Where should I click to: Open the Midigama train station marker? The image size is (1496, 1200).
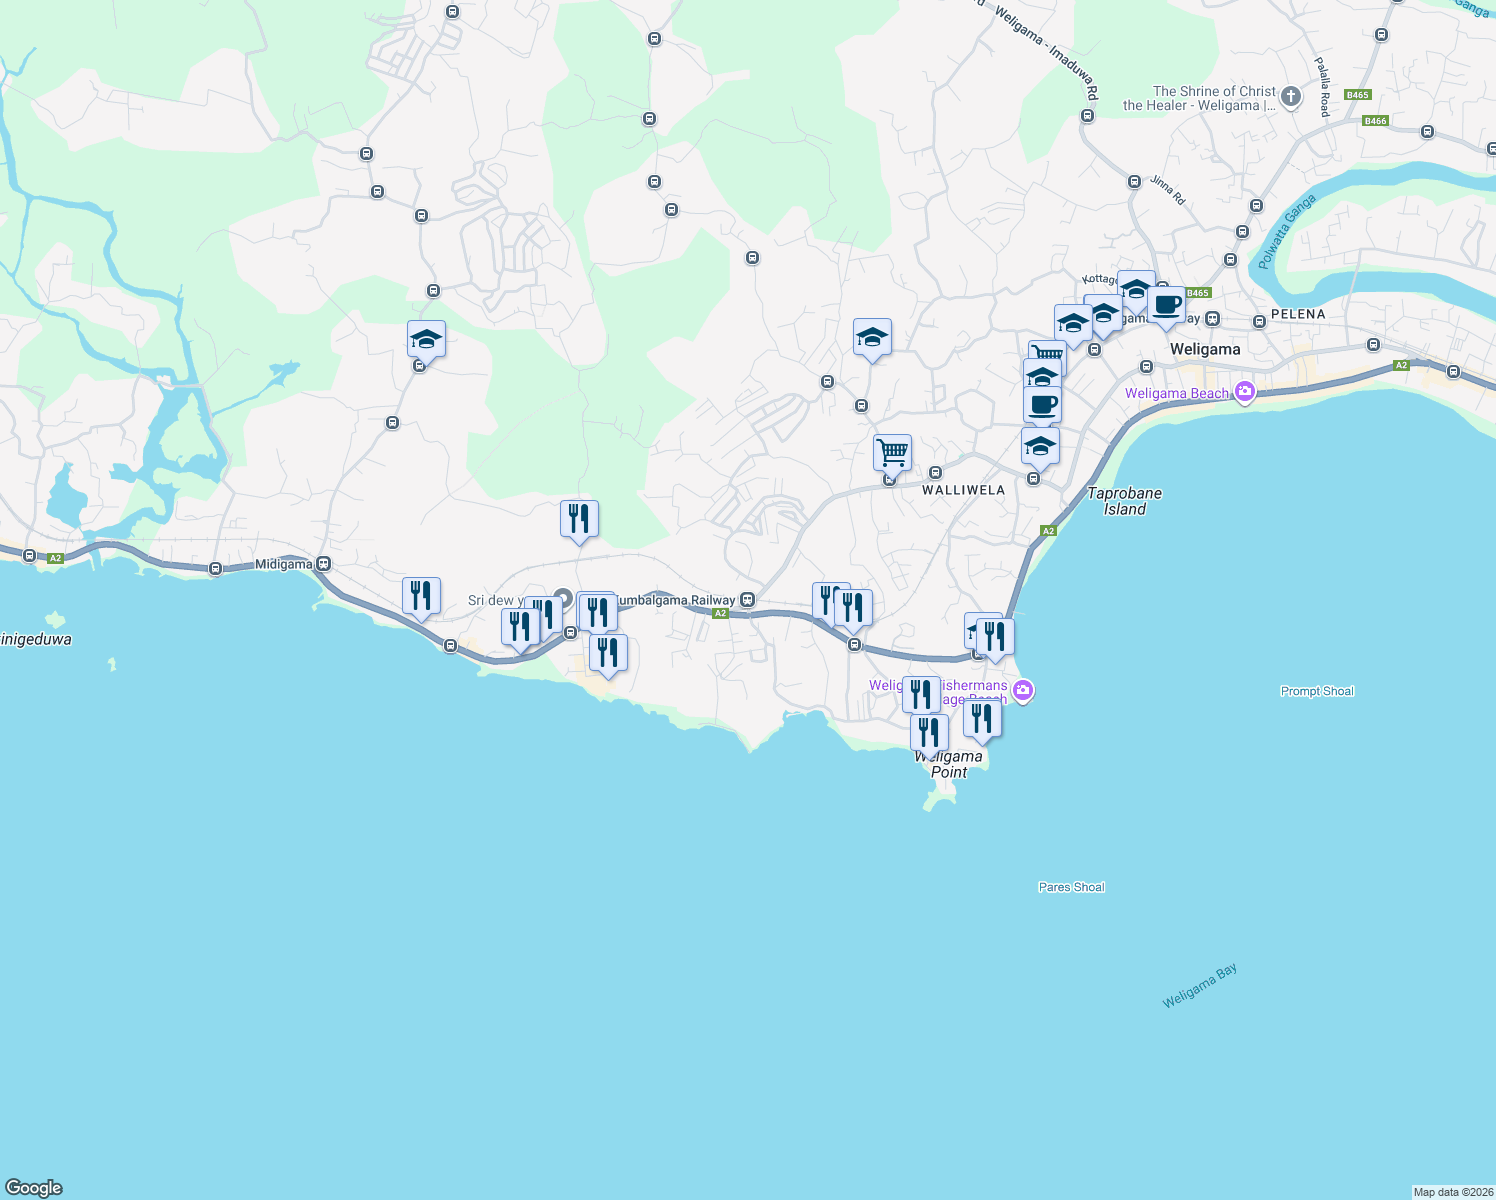[x=322, y=564]
